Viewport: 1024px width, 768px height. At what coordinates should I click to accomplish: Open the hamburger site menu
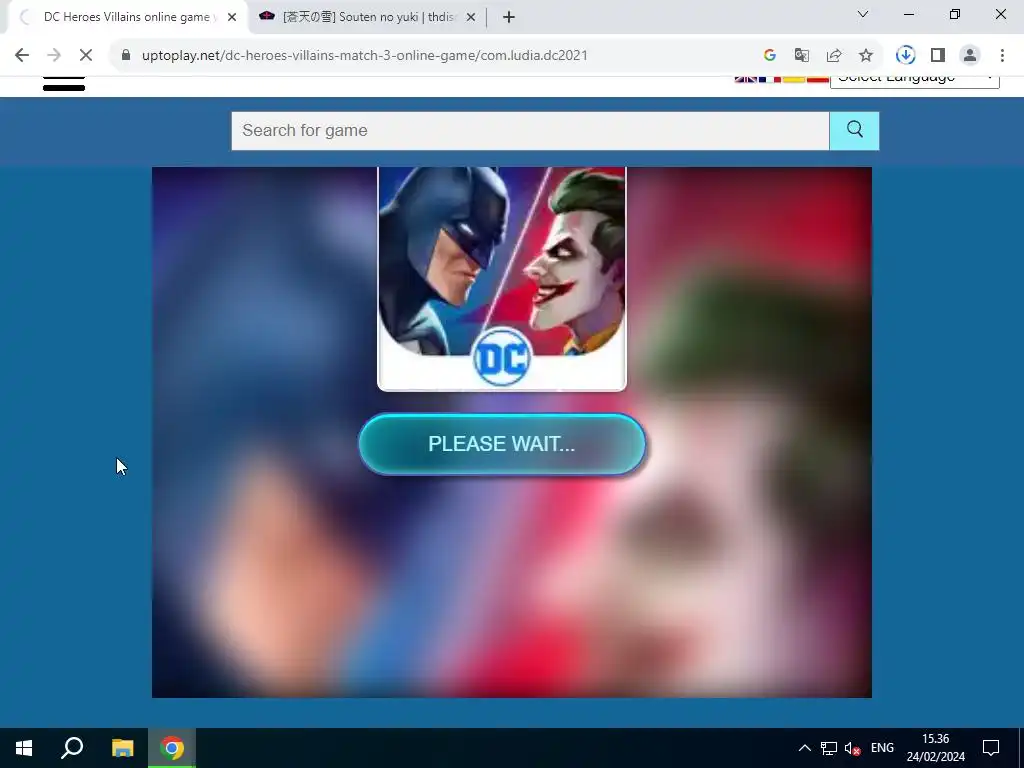64,84
